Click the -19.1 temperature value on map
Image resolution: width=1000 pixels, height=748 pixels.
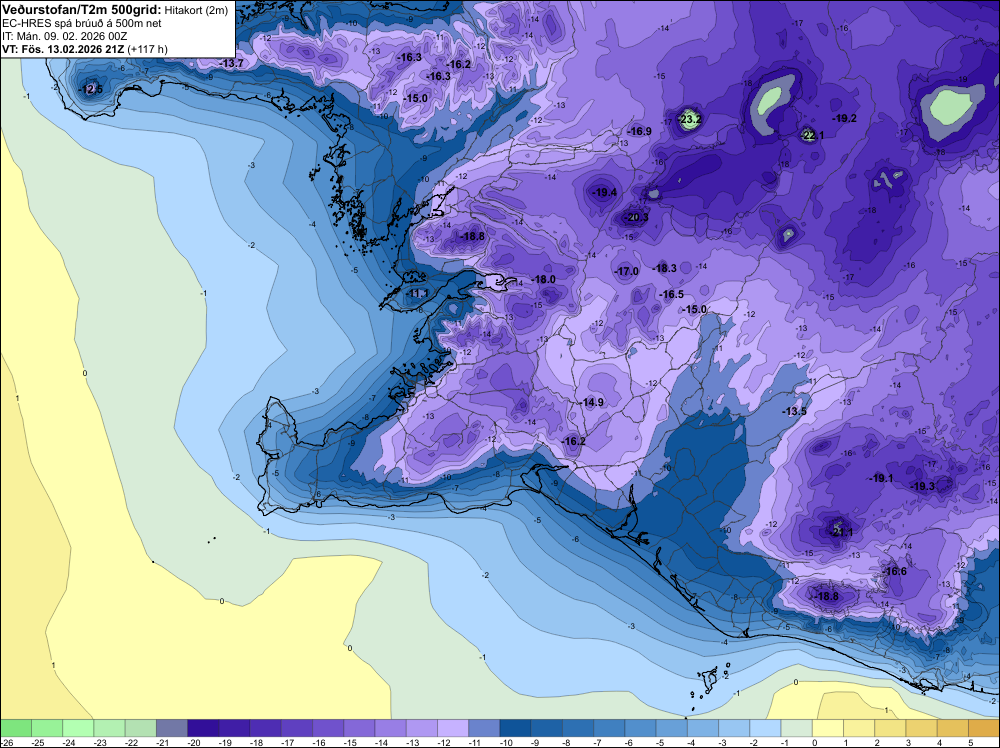click(881, 478)
